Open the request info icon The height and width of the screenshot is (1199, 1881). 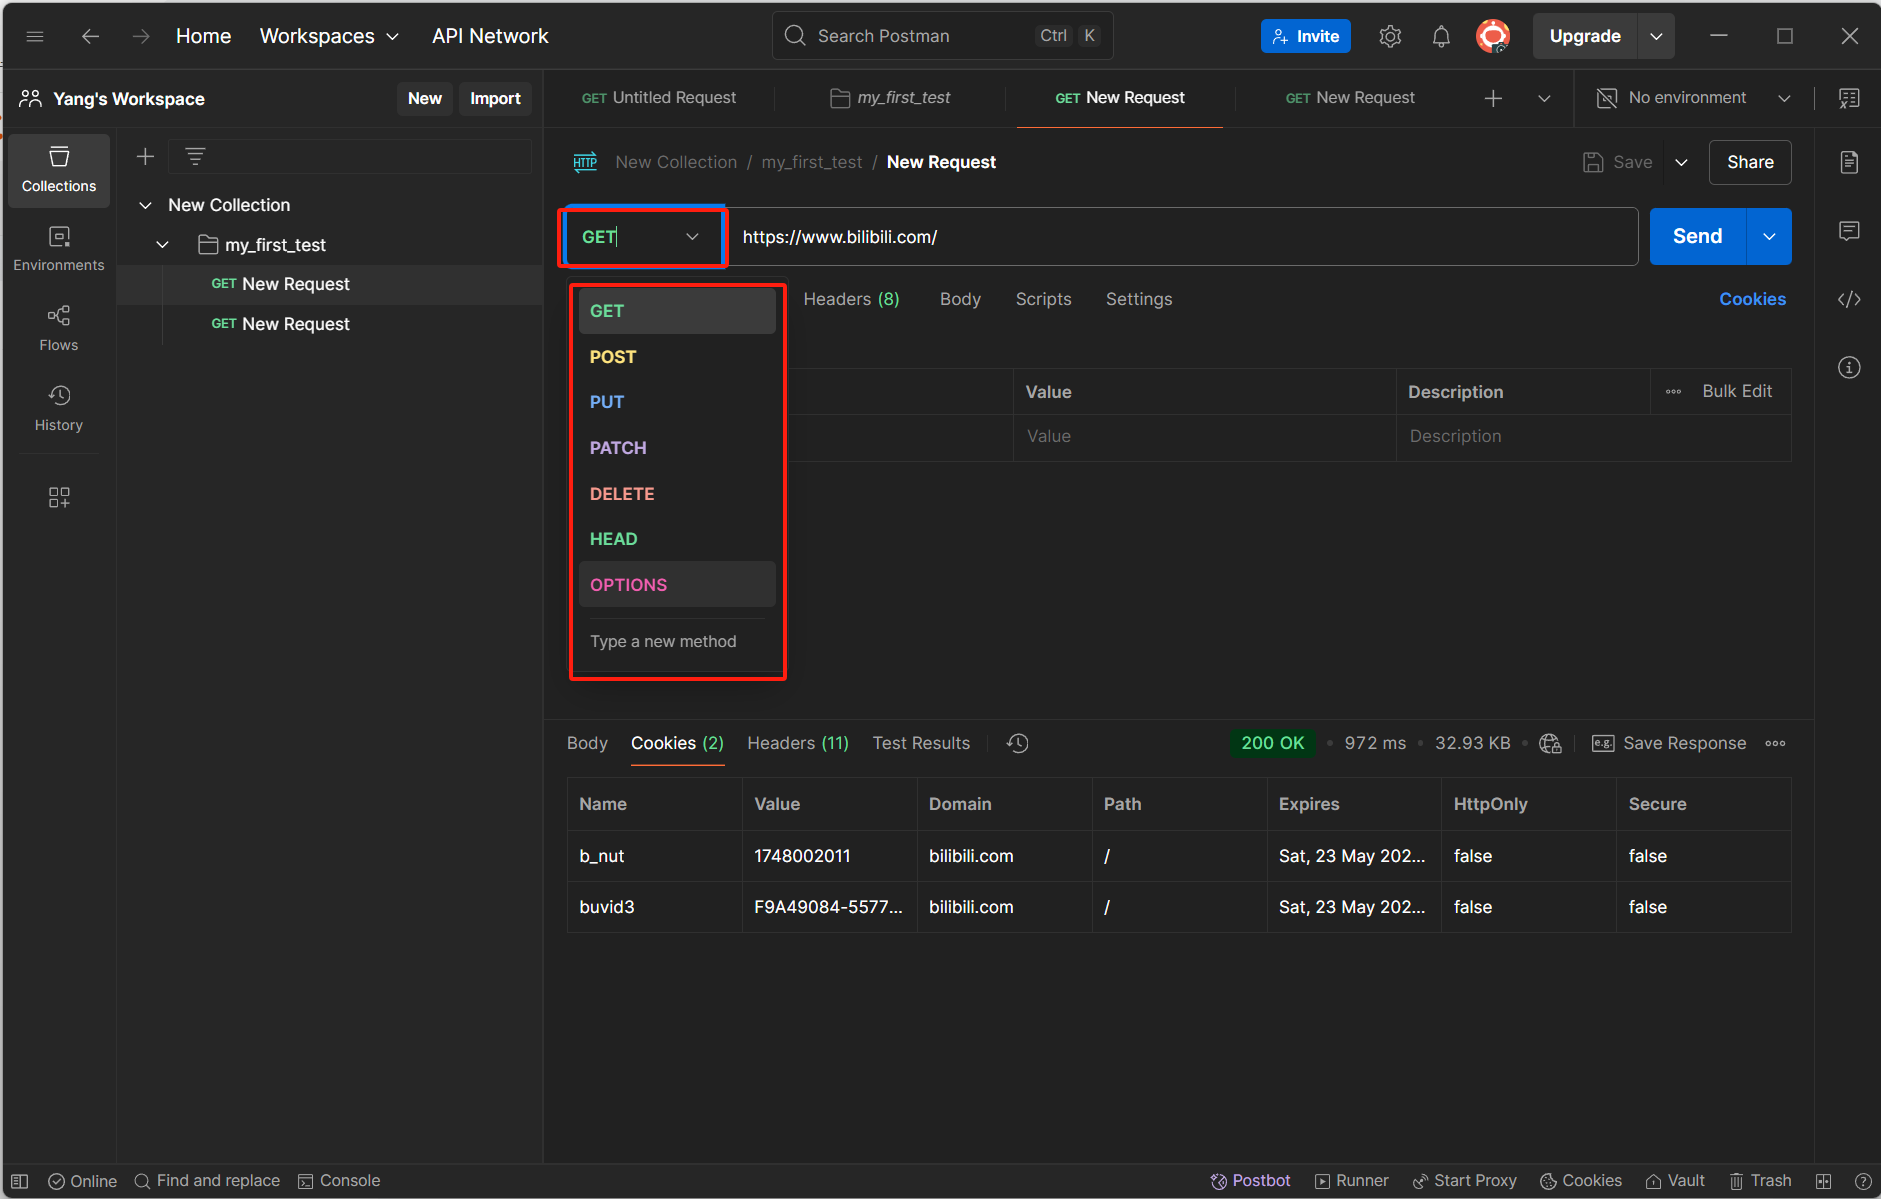coord(1849,367)
